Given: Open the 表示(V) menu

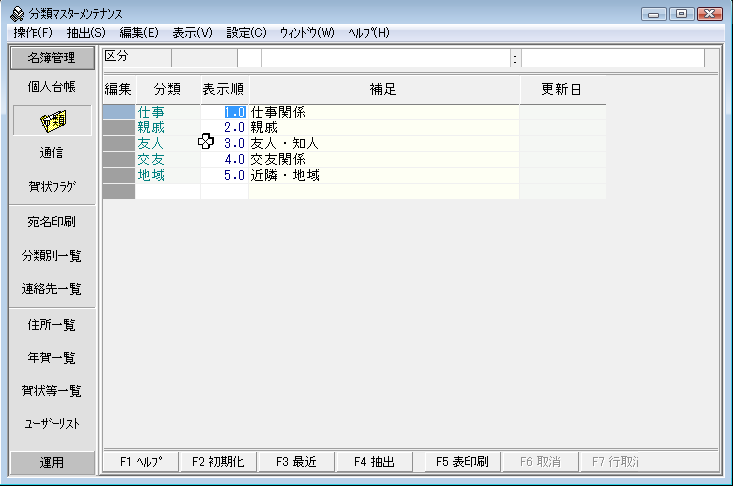Looking at the screenshot, I should 192,33.
